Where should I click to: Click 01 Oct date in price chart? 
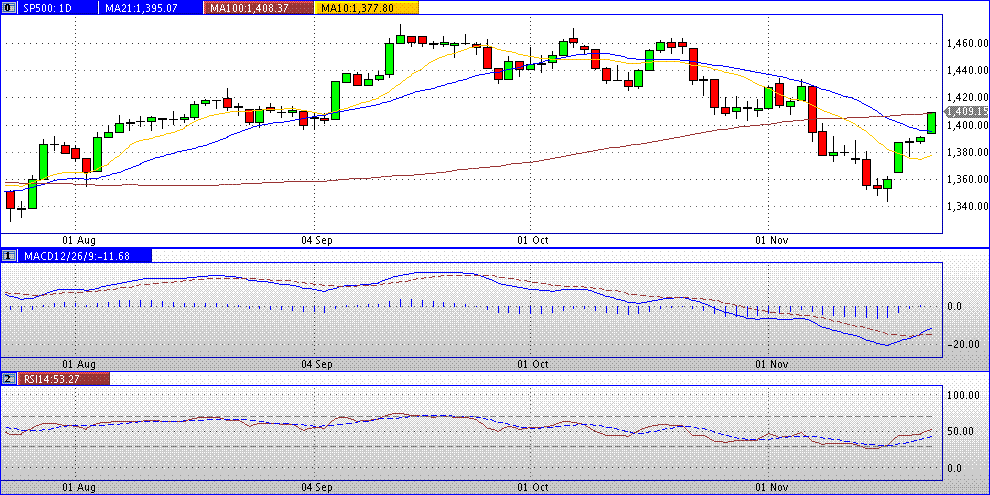[x=533, y=241]
